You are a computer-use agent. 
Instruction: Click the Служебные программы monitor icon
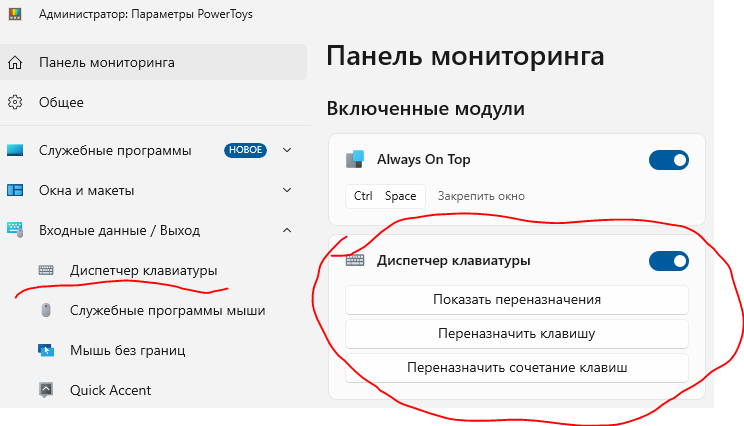click(15, 150)
